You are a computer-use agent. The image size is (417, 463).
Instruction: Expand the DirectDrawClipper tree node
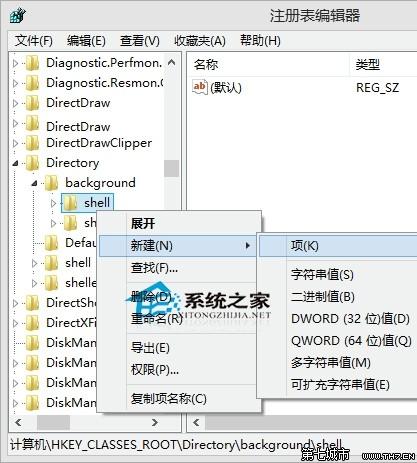(x=15, y=143)
